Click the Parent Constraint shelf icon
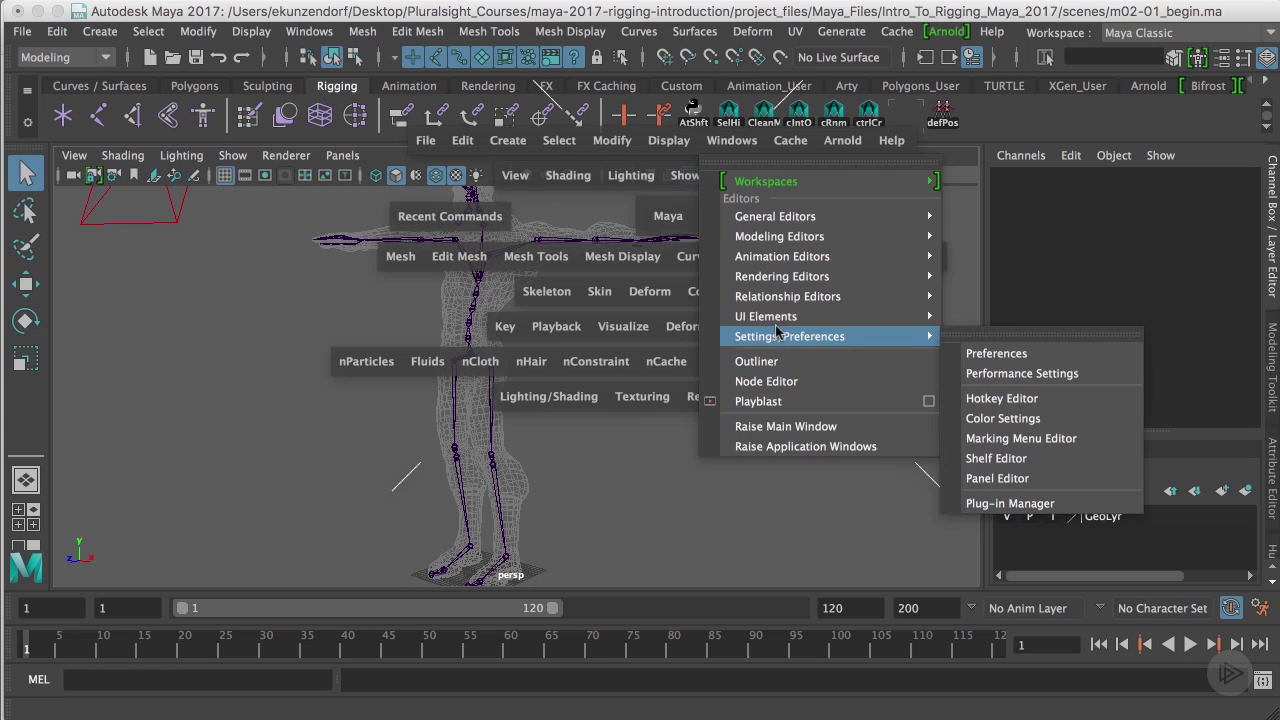The image size is (1280, 720). click(x=401, y=116)
